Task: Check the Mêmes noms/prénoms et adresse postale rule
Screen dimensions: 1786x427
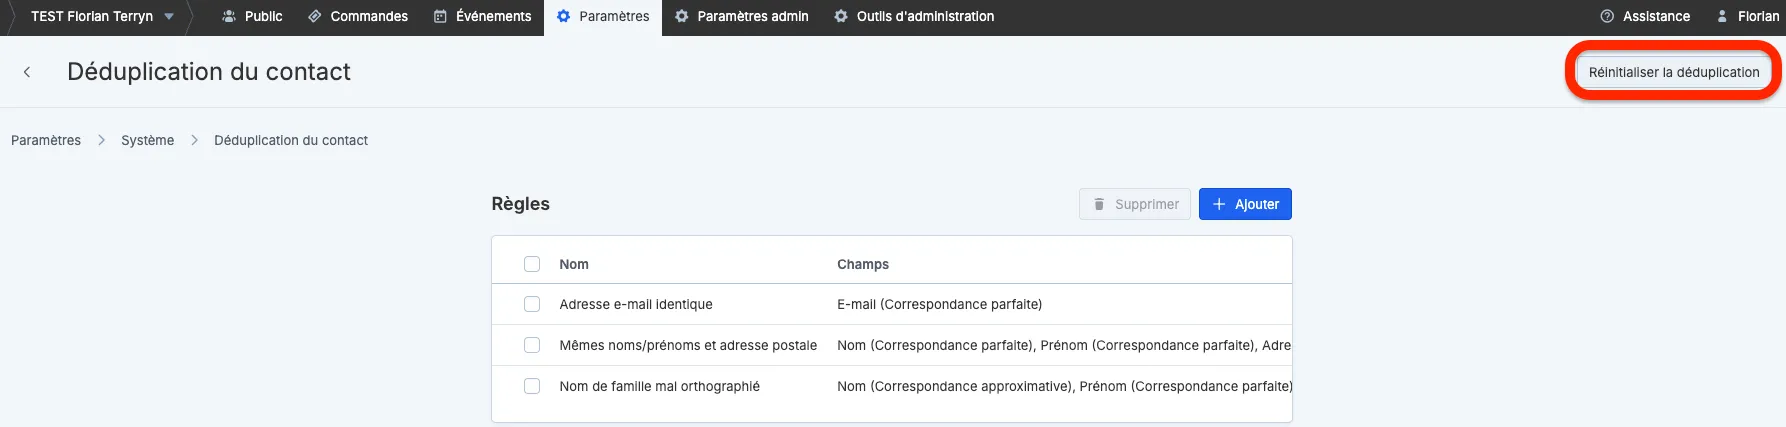Action: (532, 345)
